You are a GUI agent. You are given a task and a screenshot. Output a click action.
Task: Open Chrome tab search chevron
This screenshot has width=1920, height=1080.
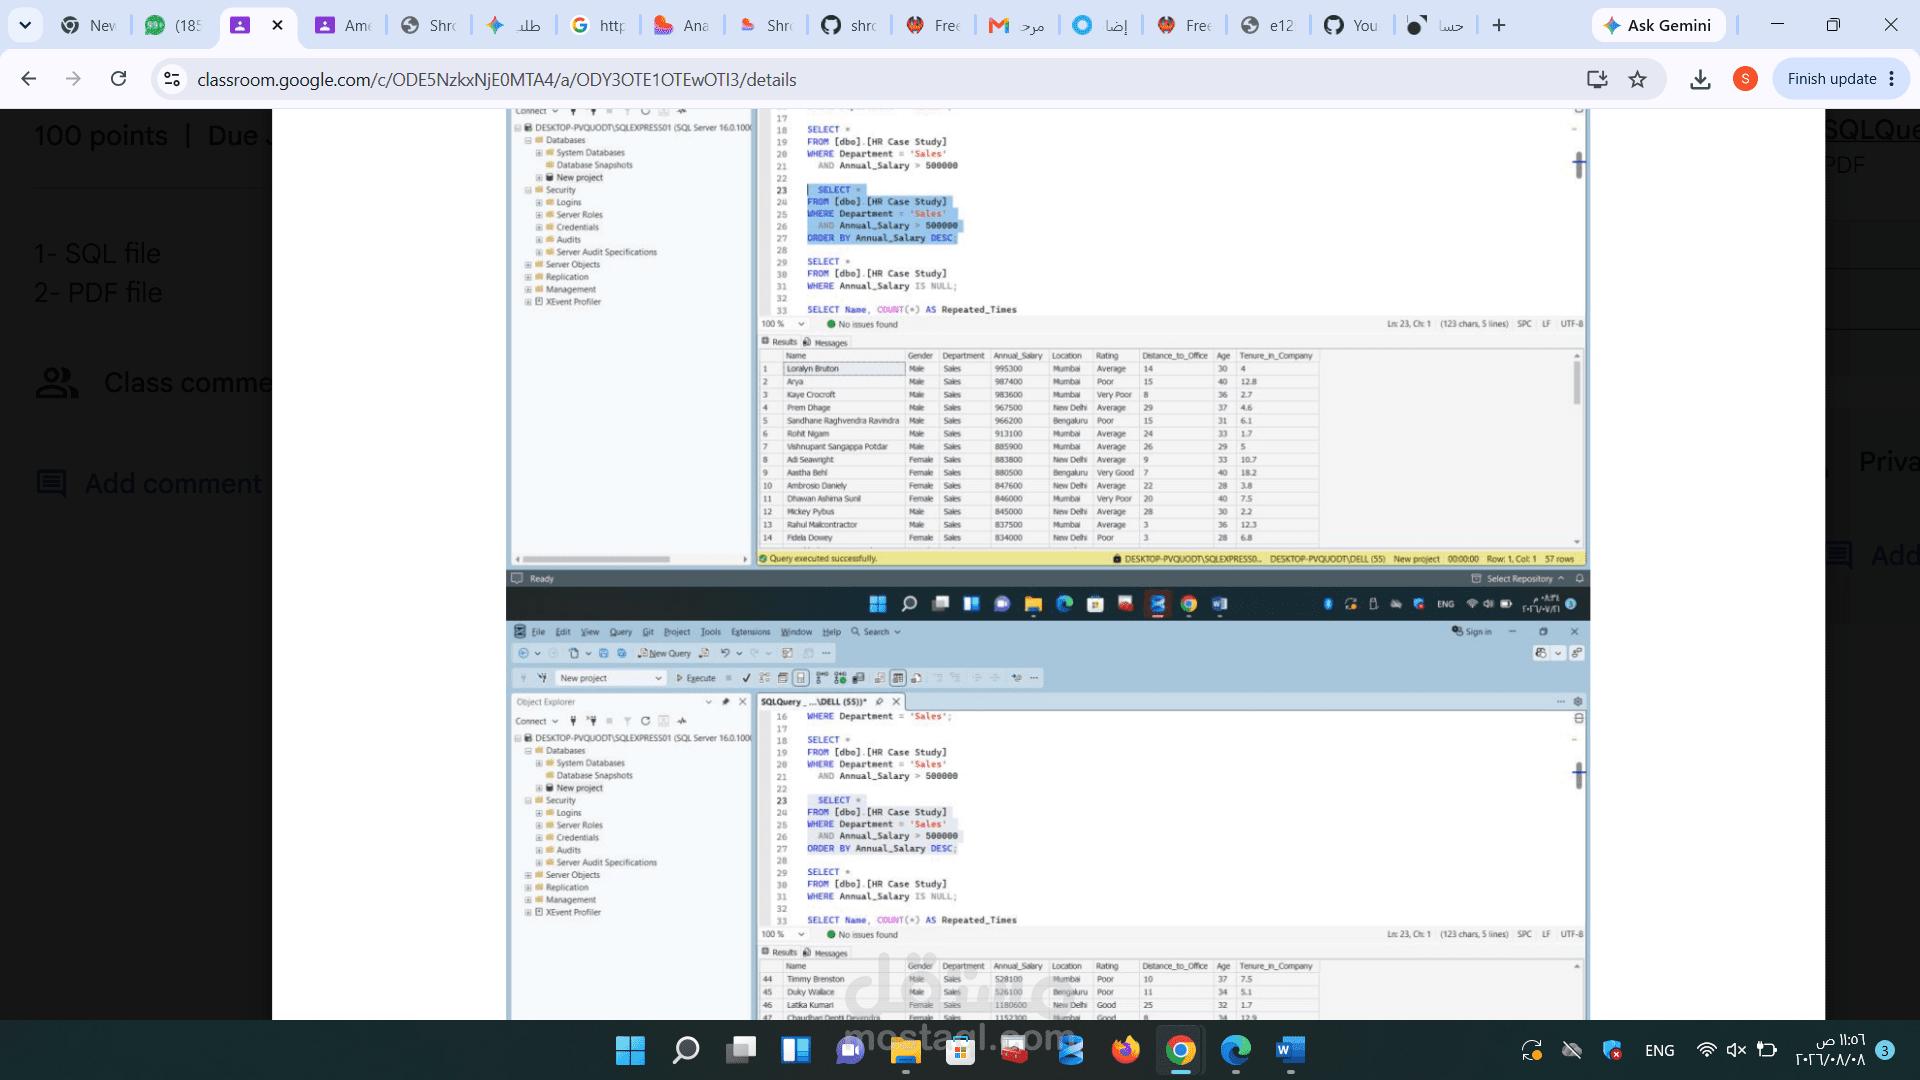click(x=25, y=25)
